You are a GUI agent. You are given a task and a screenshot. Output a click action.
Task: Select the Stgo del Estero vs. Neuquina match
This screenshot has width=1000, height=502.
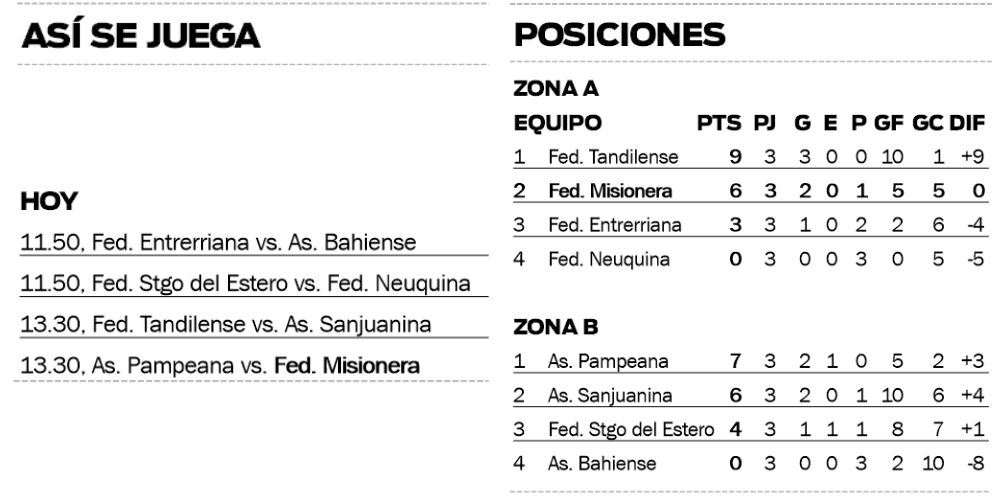point(245,284)
